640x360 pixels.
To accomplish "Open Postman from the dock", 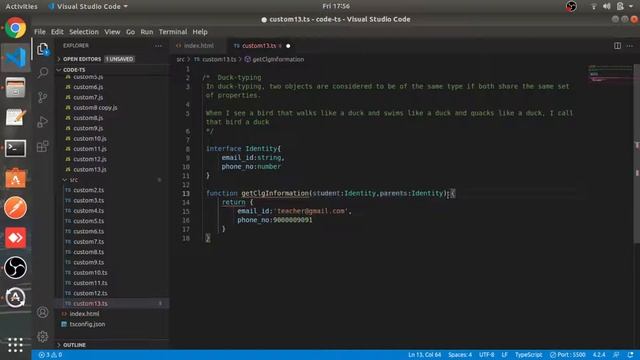I will click(16, 208).
